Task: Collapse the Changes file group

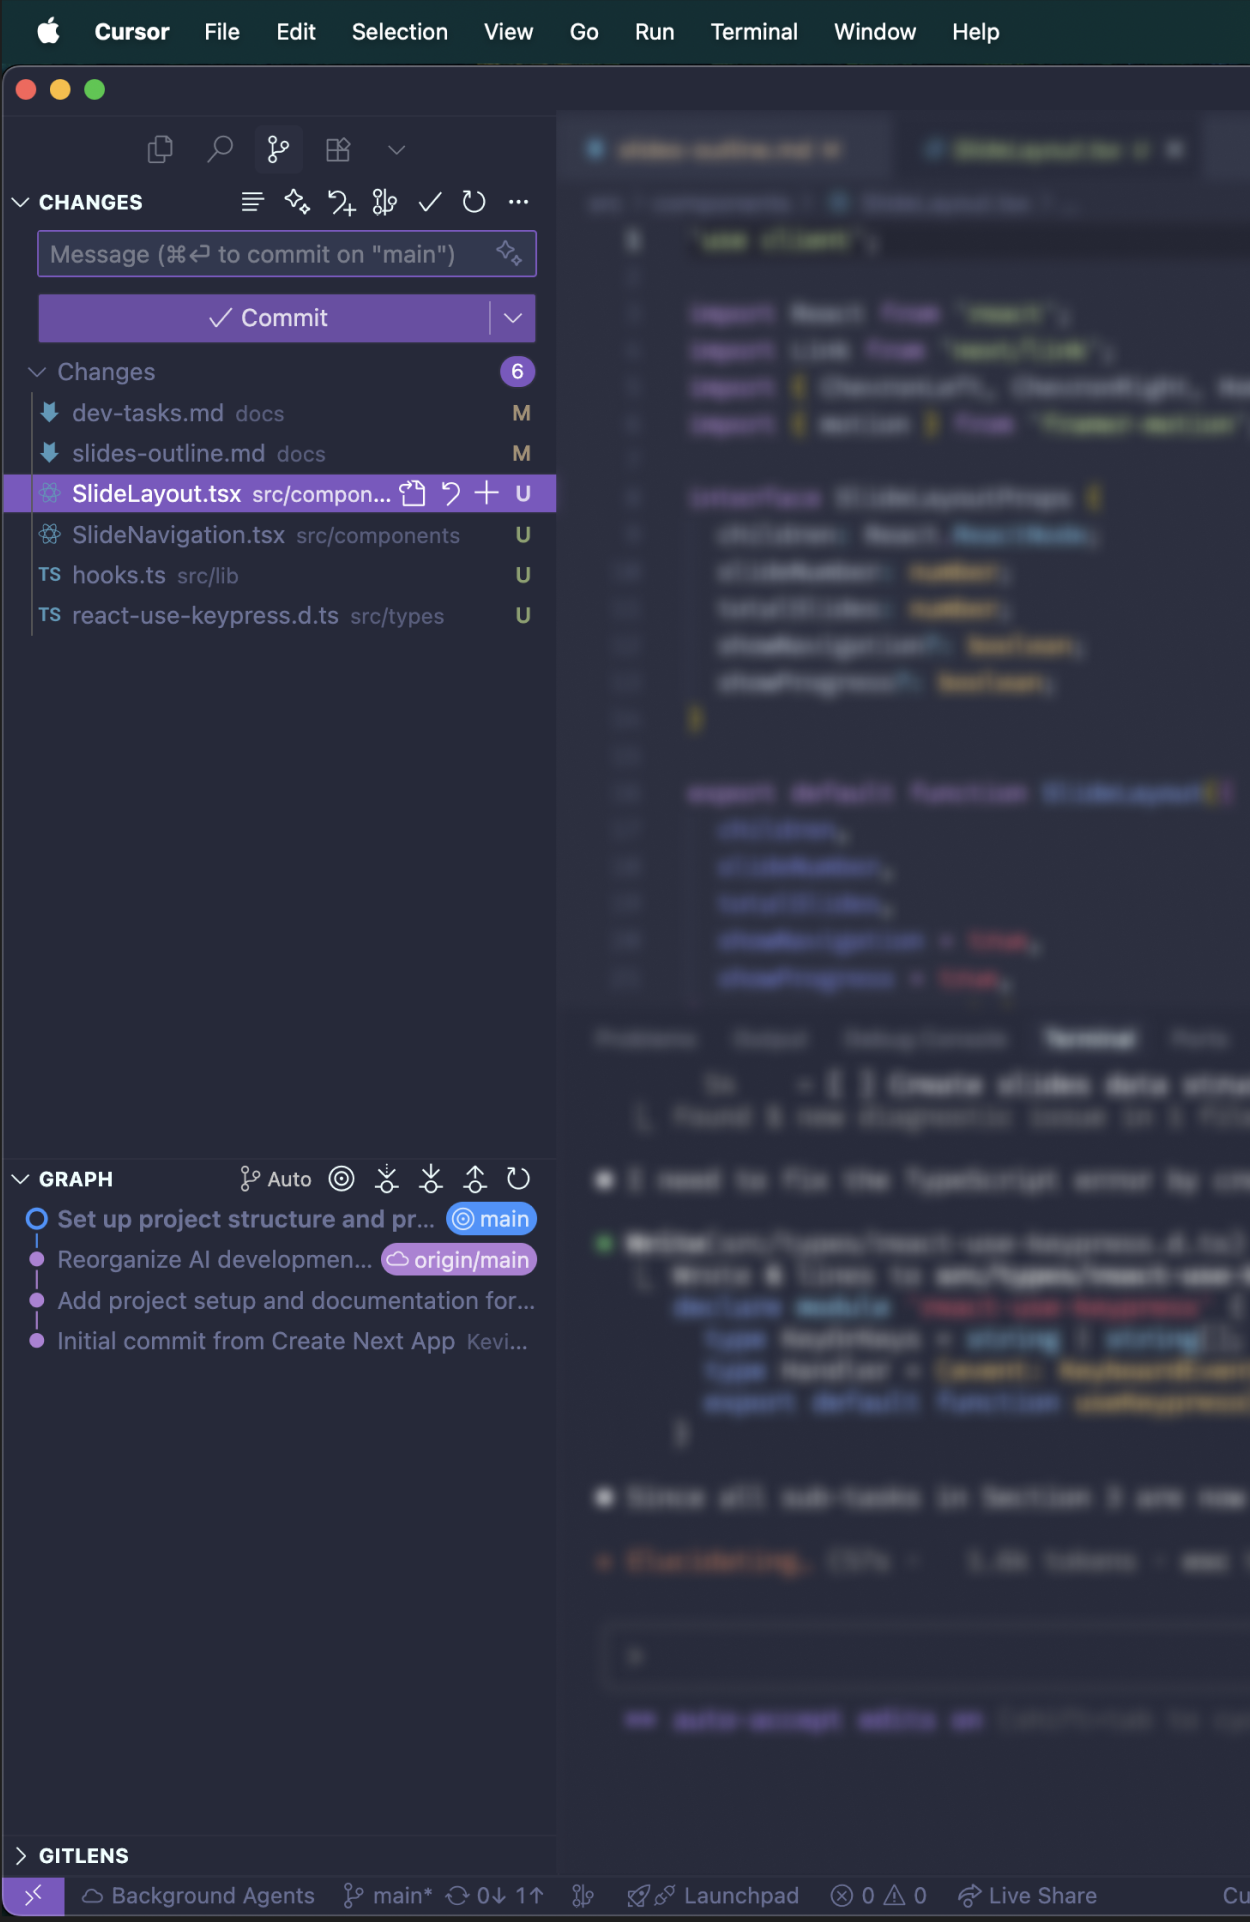Action: coord(37,372)
